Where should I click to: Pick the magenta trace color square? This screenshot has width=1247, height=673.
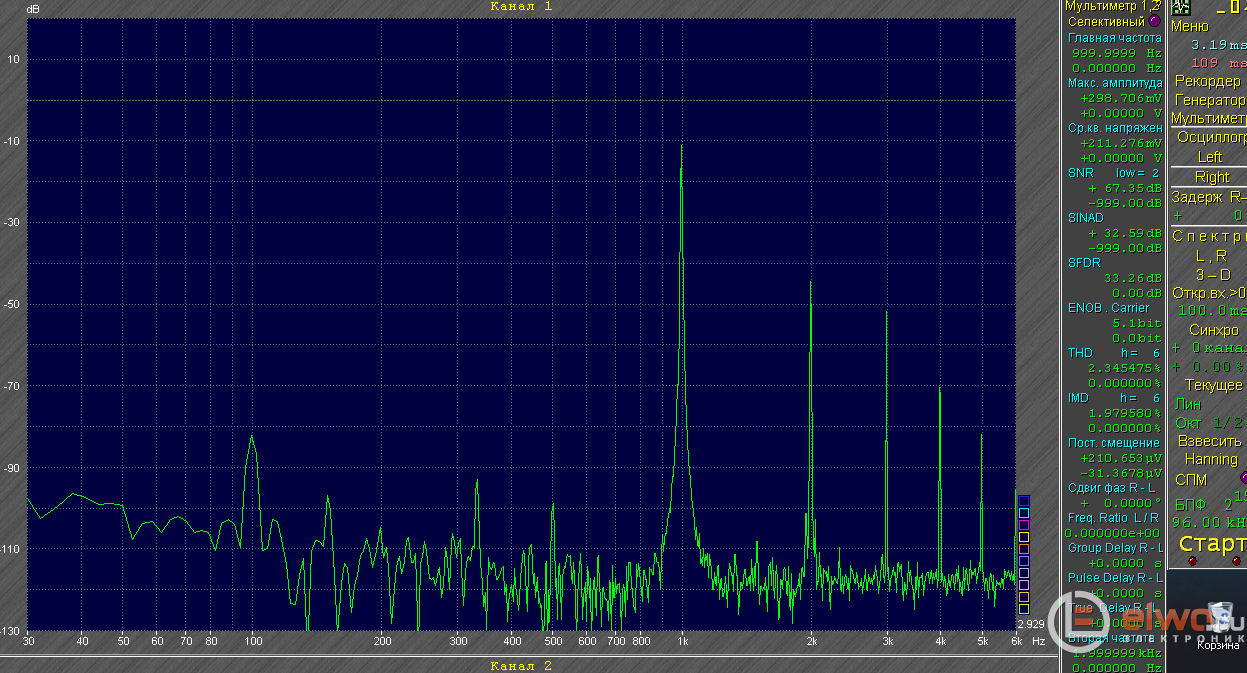(1023, 525)
